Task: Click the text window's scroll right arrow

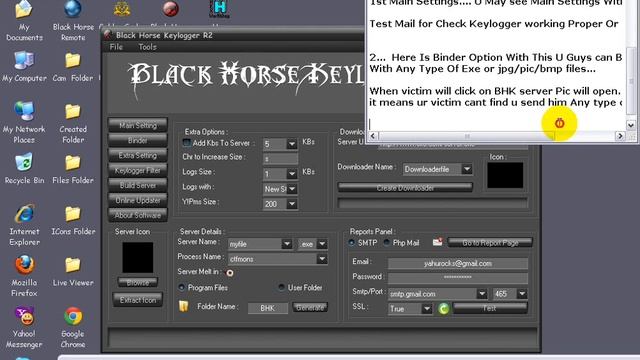Action: tap(620, 136)
